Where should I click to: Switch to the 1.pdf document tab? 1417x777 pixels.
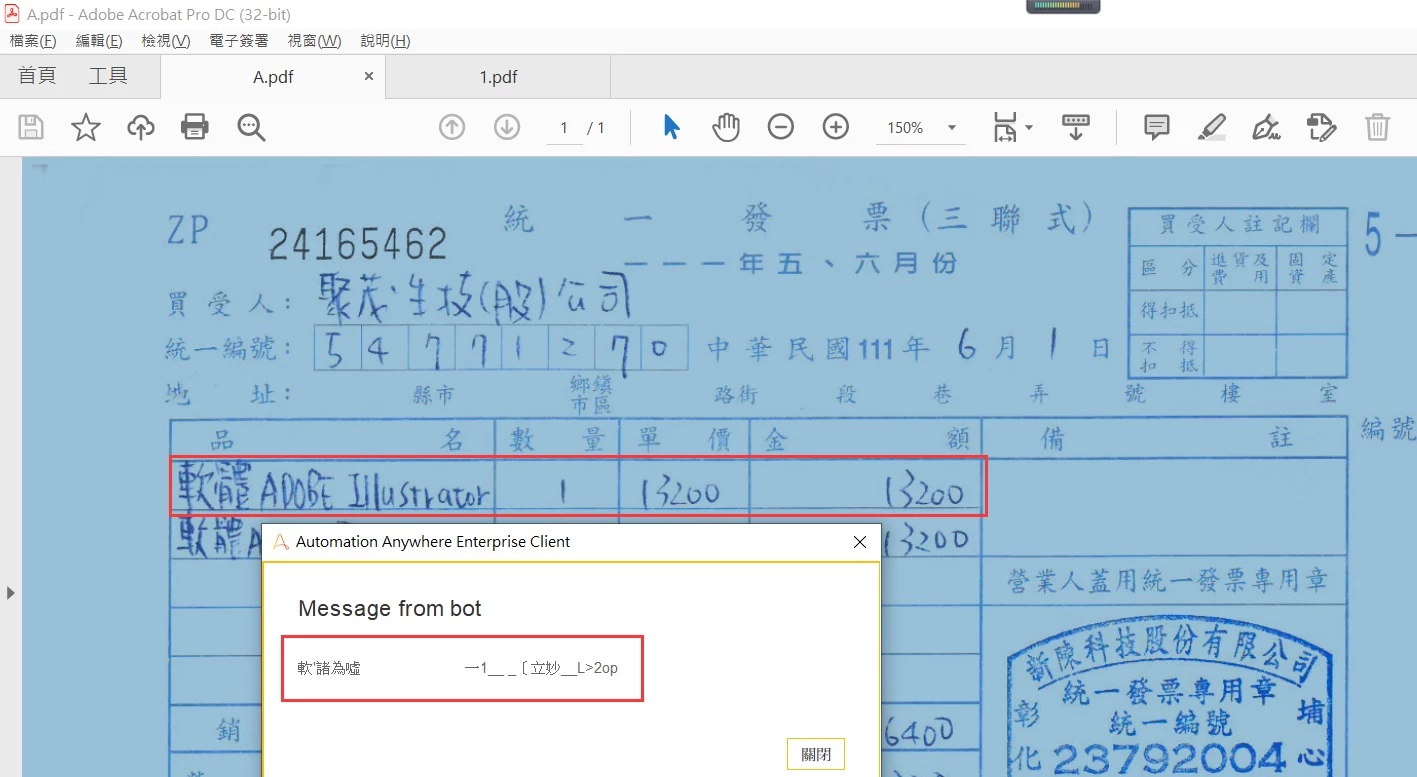coord(498,77)
